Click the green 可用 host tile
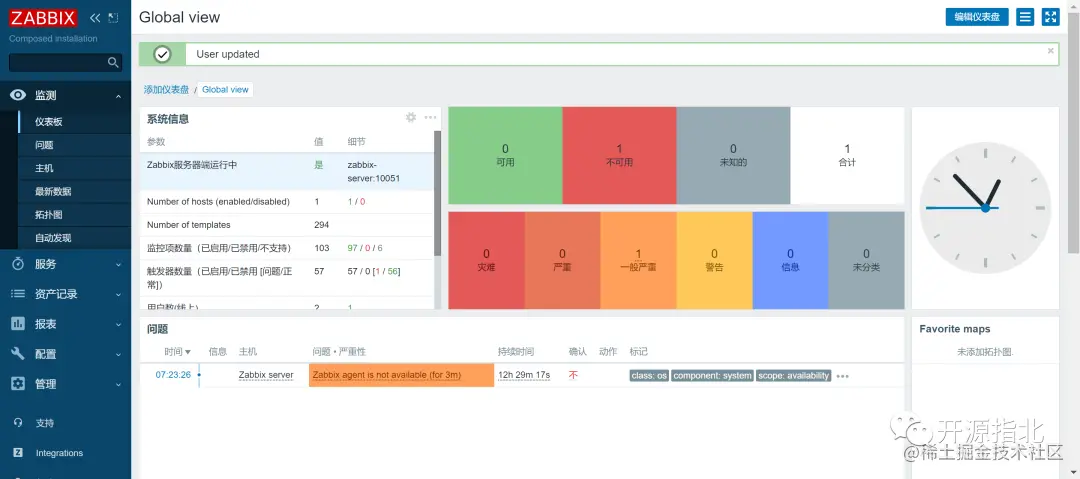The height and width of the screenshot is (479, 1080). point(505,155)
